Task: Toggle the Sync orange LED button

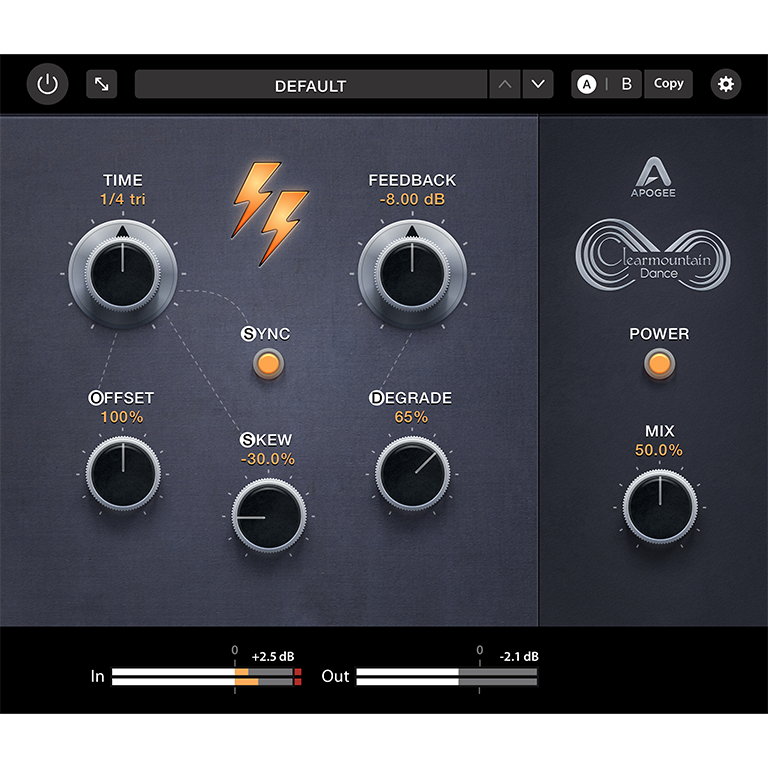Action: 266,364
